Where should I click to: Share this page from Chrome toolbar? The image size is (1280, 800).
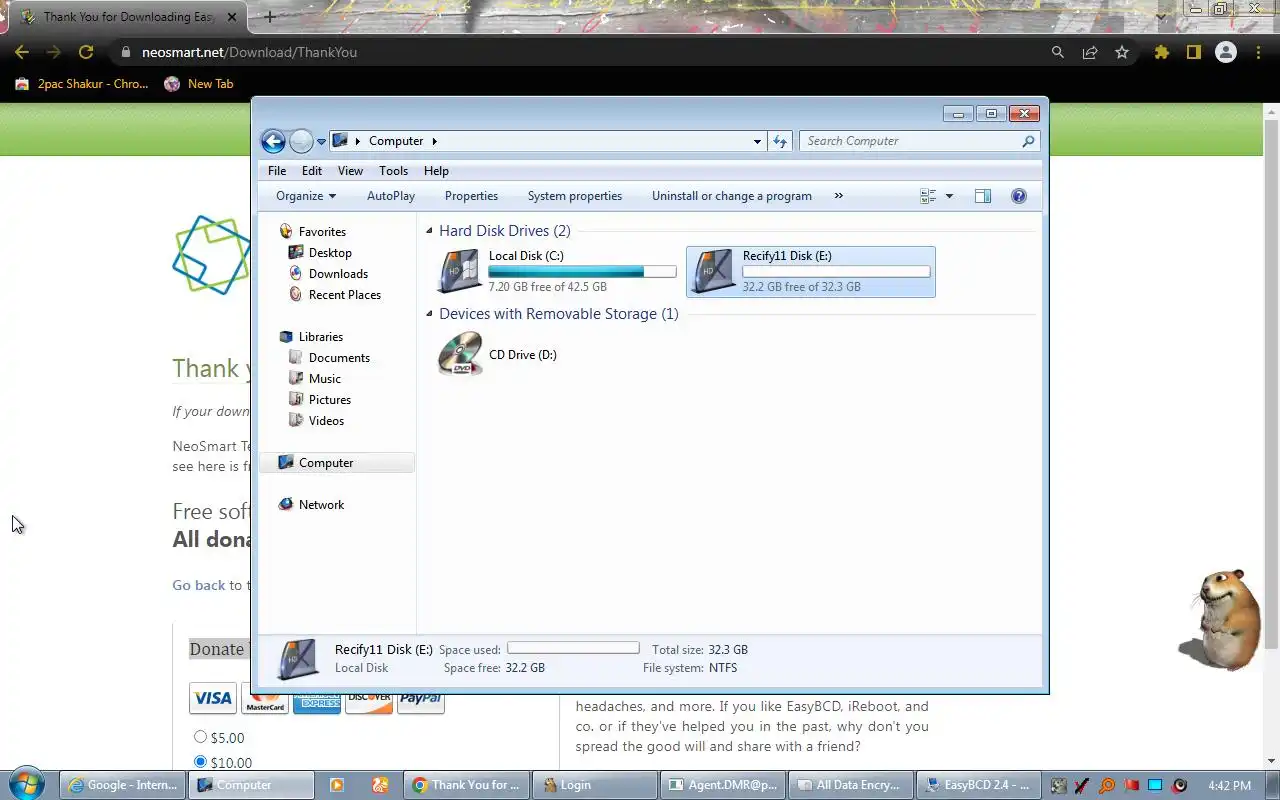click(1090, 52)
